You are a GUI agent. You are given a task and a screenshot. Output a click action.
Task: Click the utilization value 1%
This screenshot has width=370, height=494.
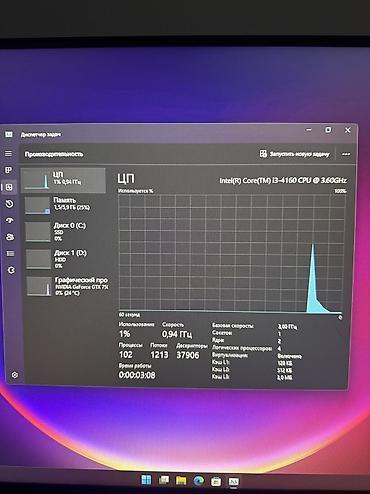[124, 334]
